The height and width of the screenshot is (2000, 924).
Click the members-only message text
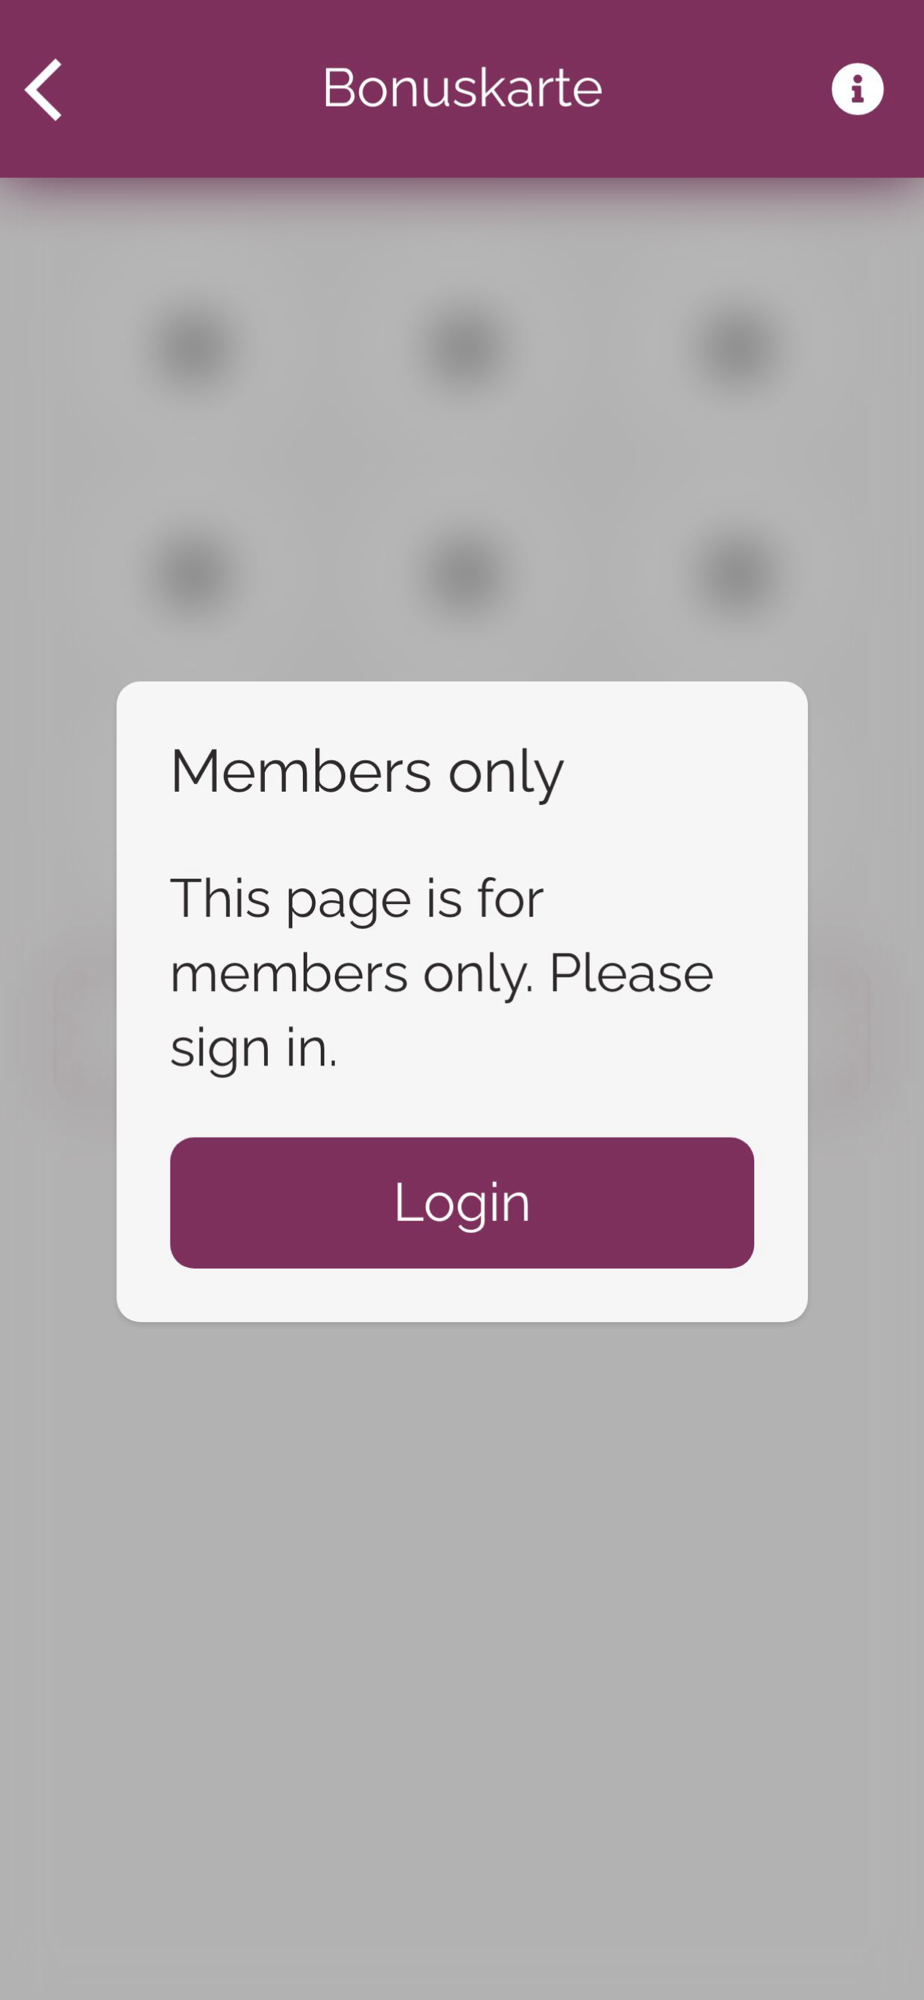click(442, 973)
